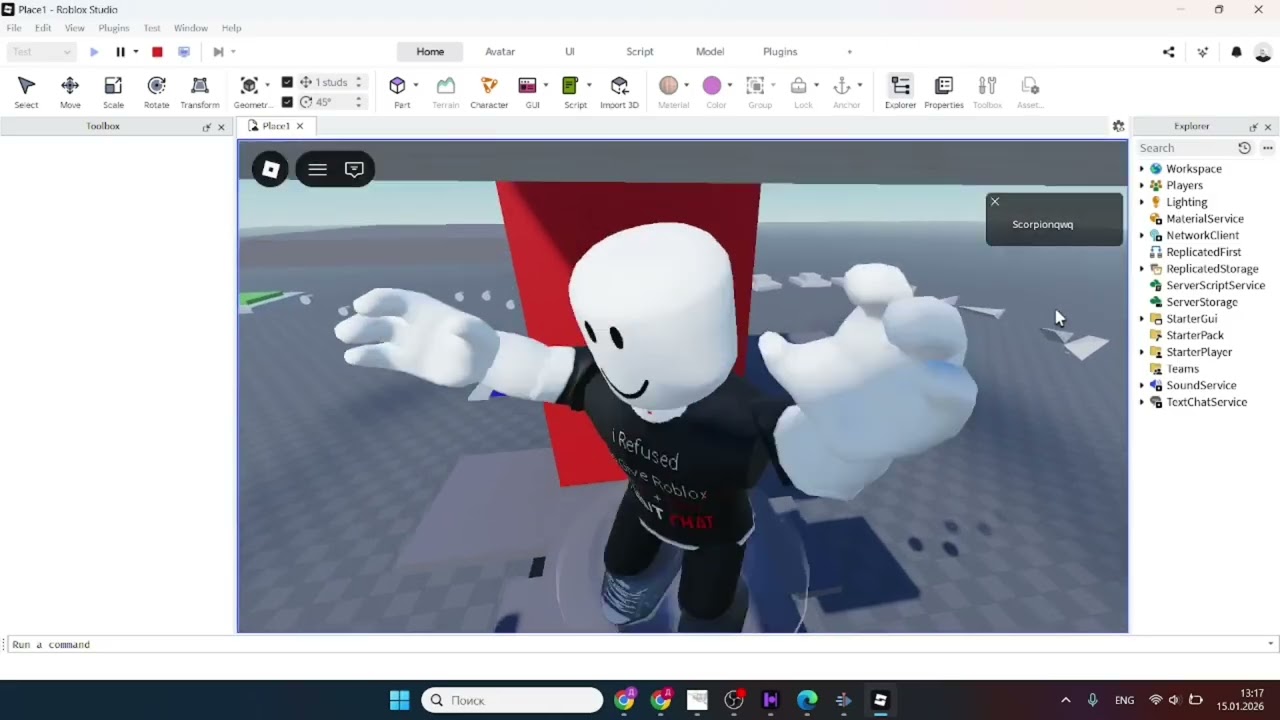Expand the Lighting node

pos(1142,202)
